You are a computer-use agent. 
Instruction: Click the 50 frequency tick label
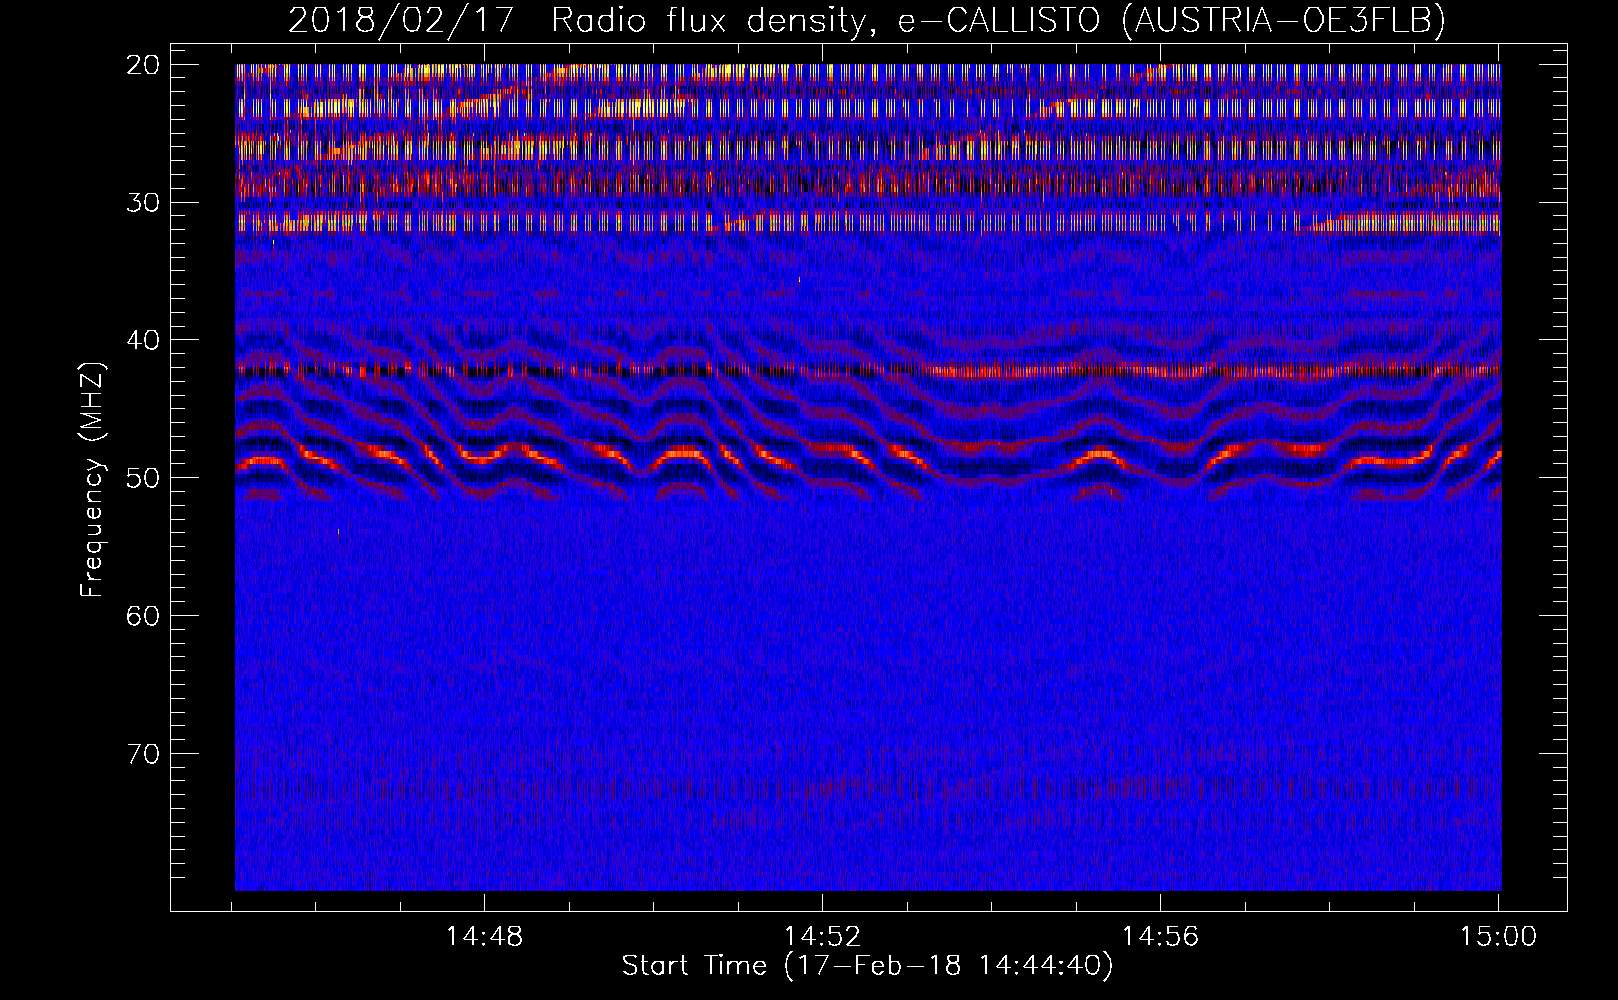click(144, 477)
